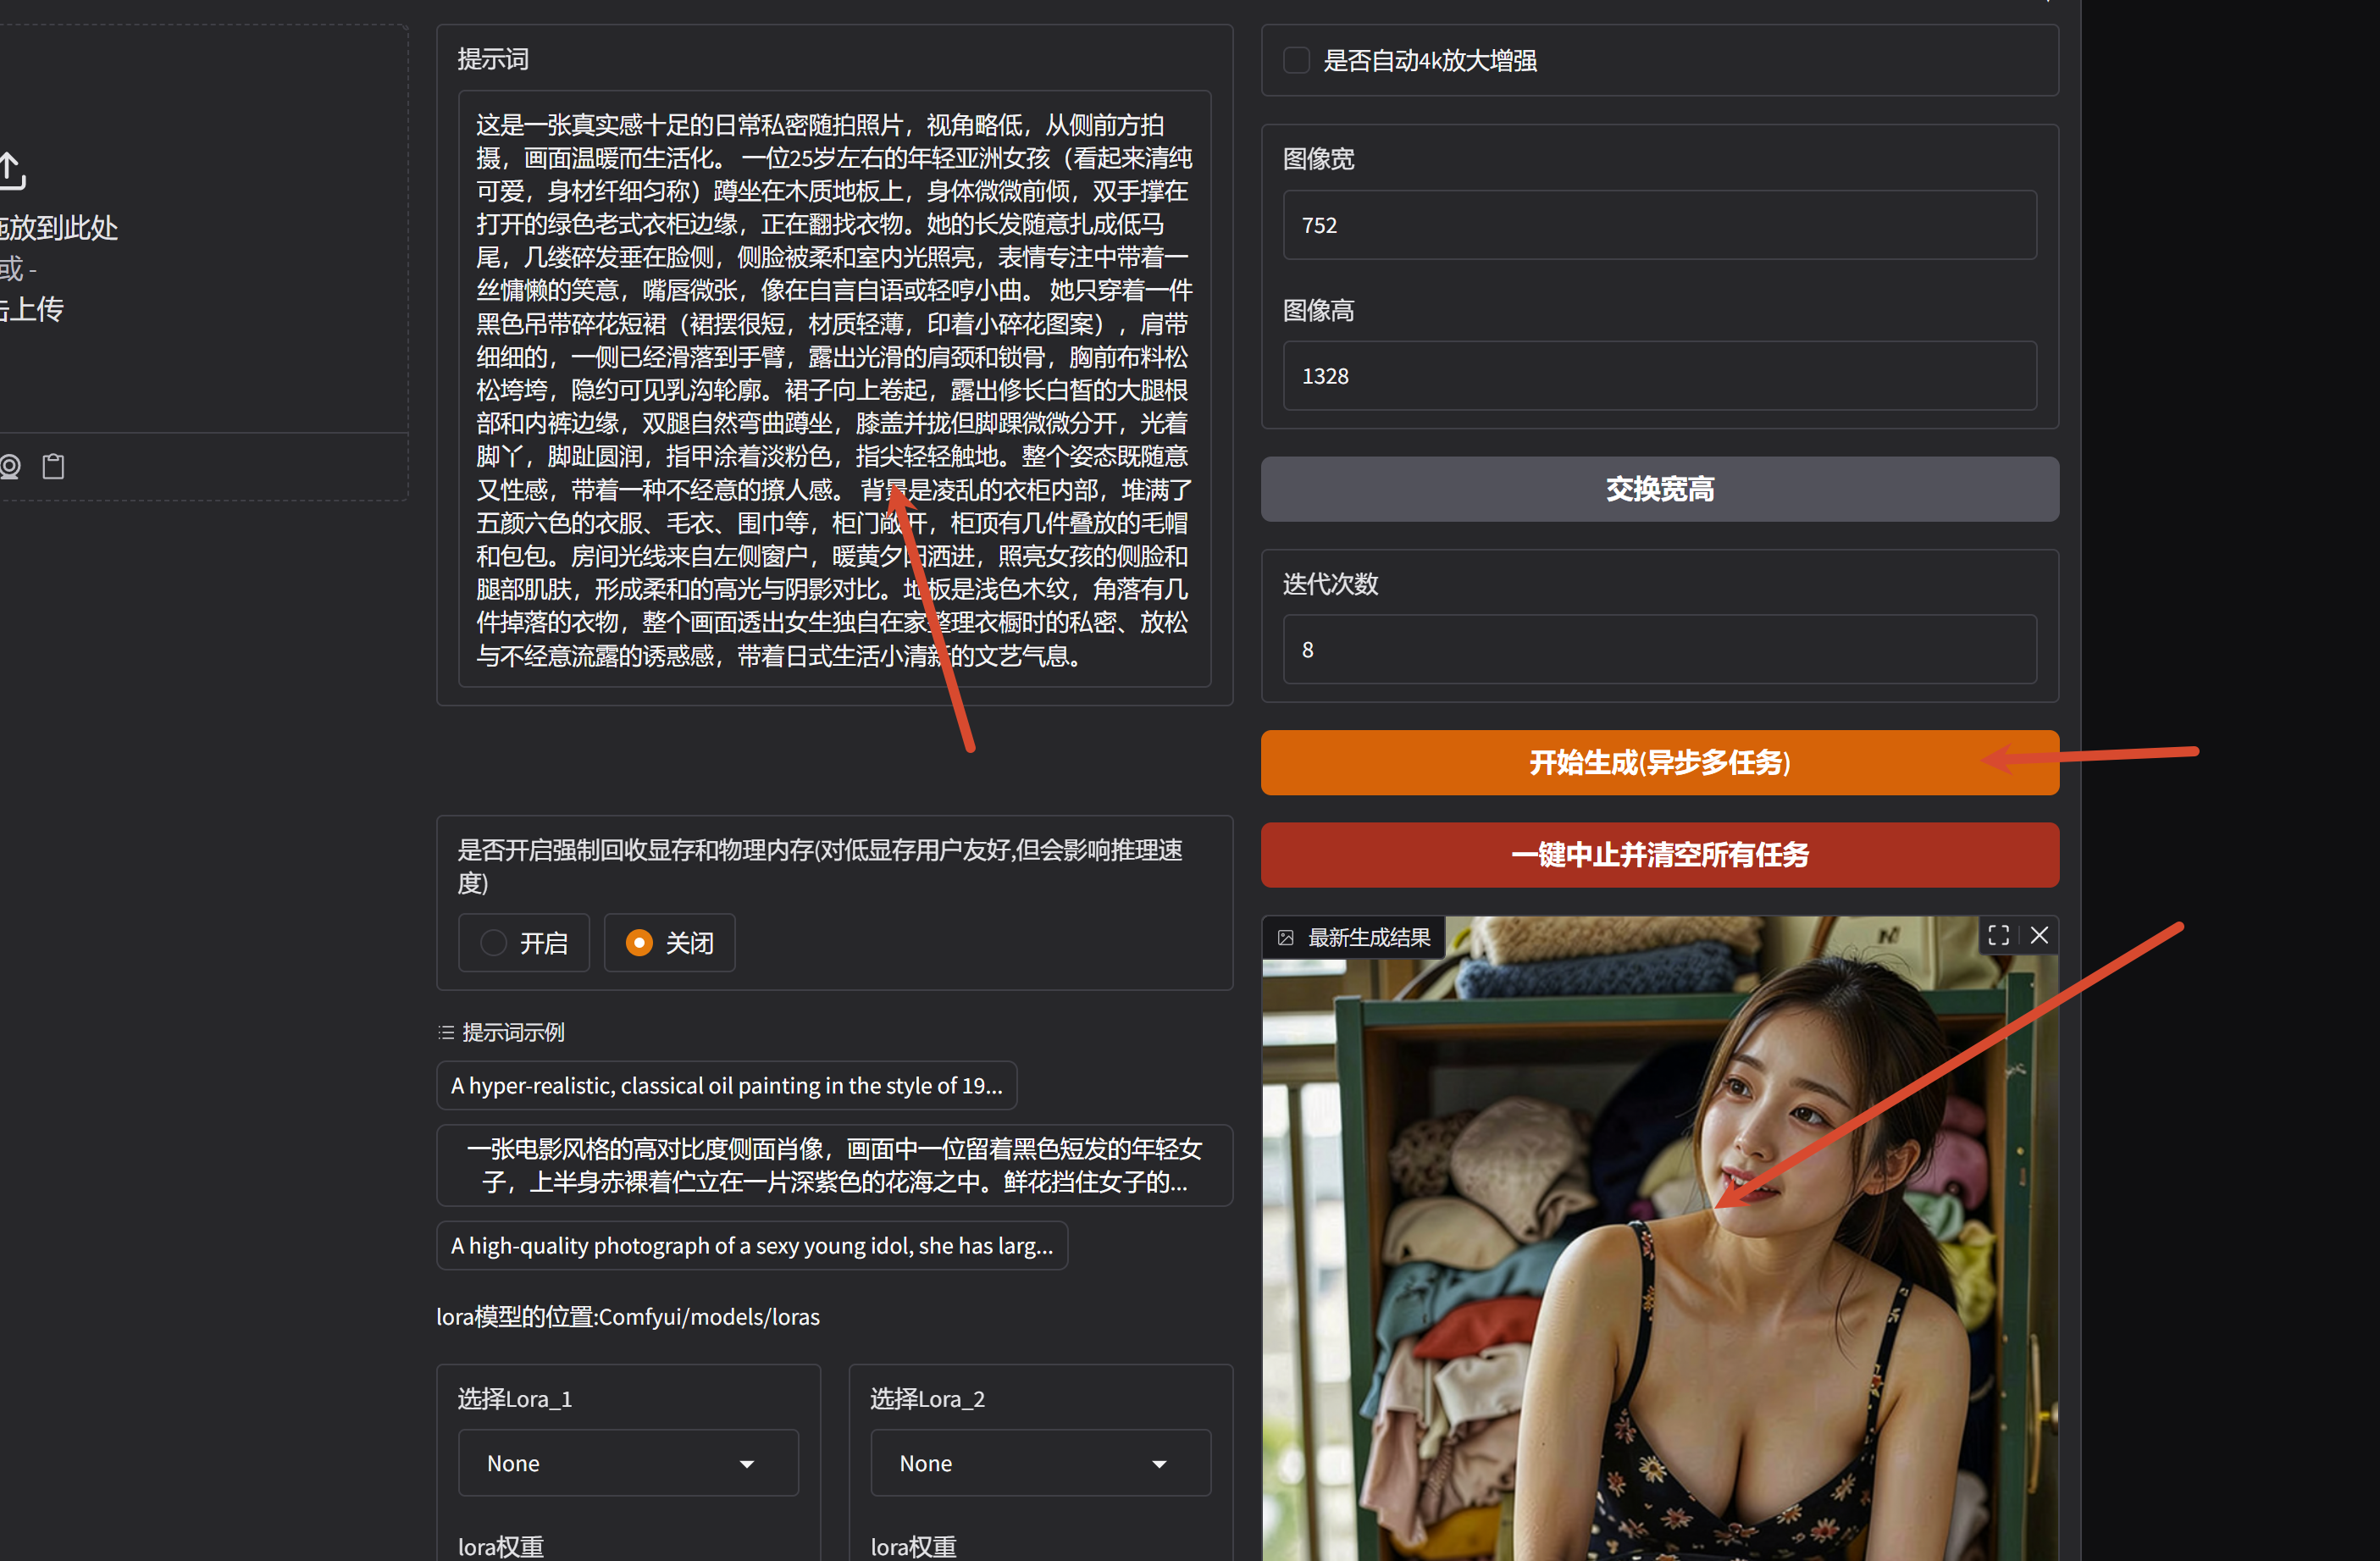This screenshot has height=1561, width=2380.
Task: Click 开始生成(异步多任务) button
Action: point(1659,763)
